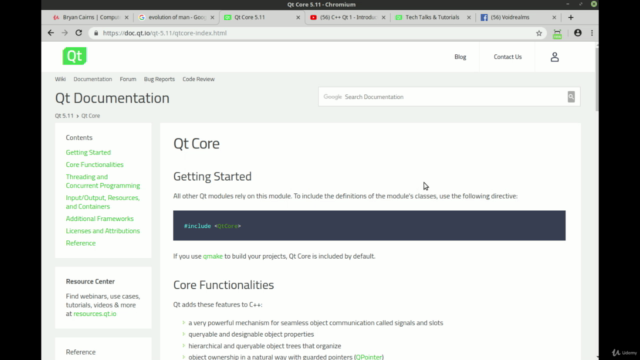Open the user account icon on Qt header
The image size is (640, 360).
[554, 57]
